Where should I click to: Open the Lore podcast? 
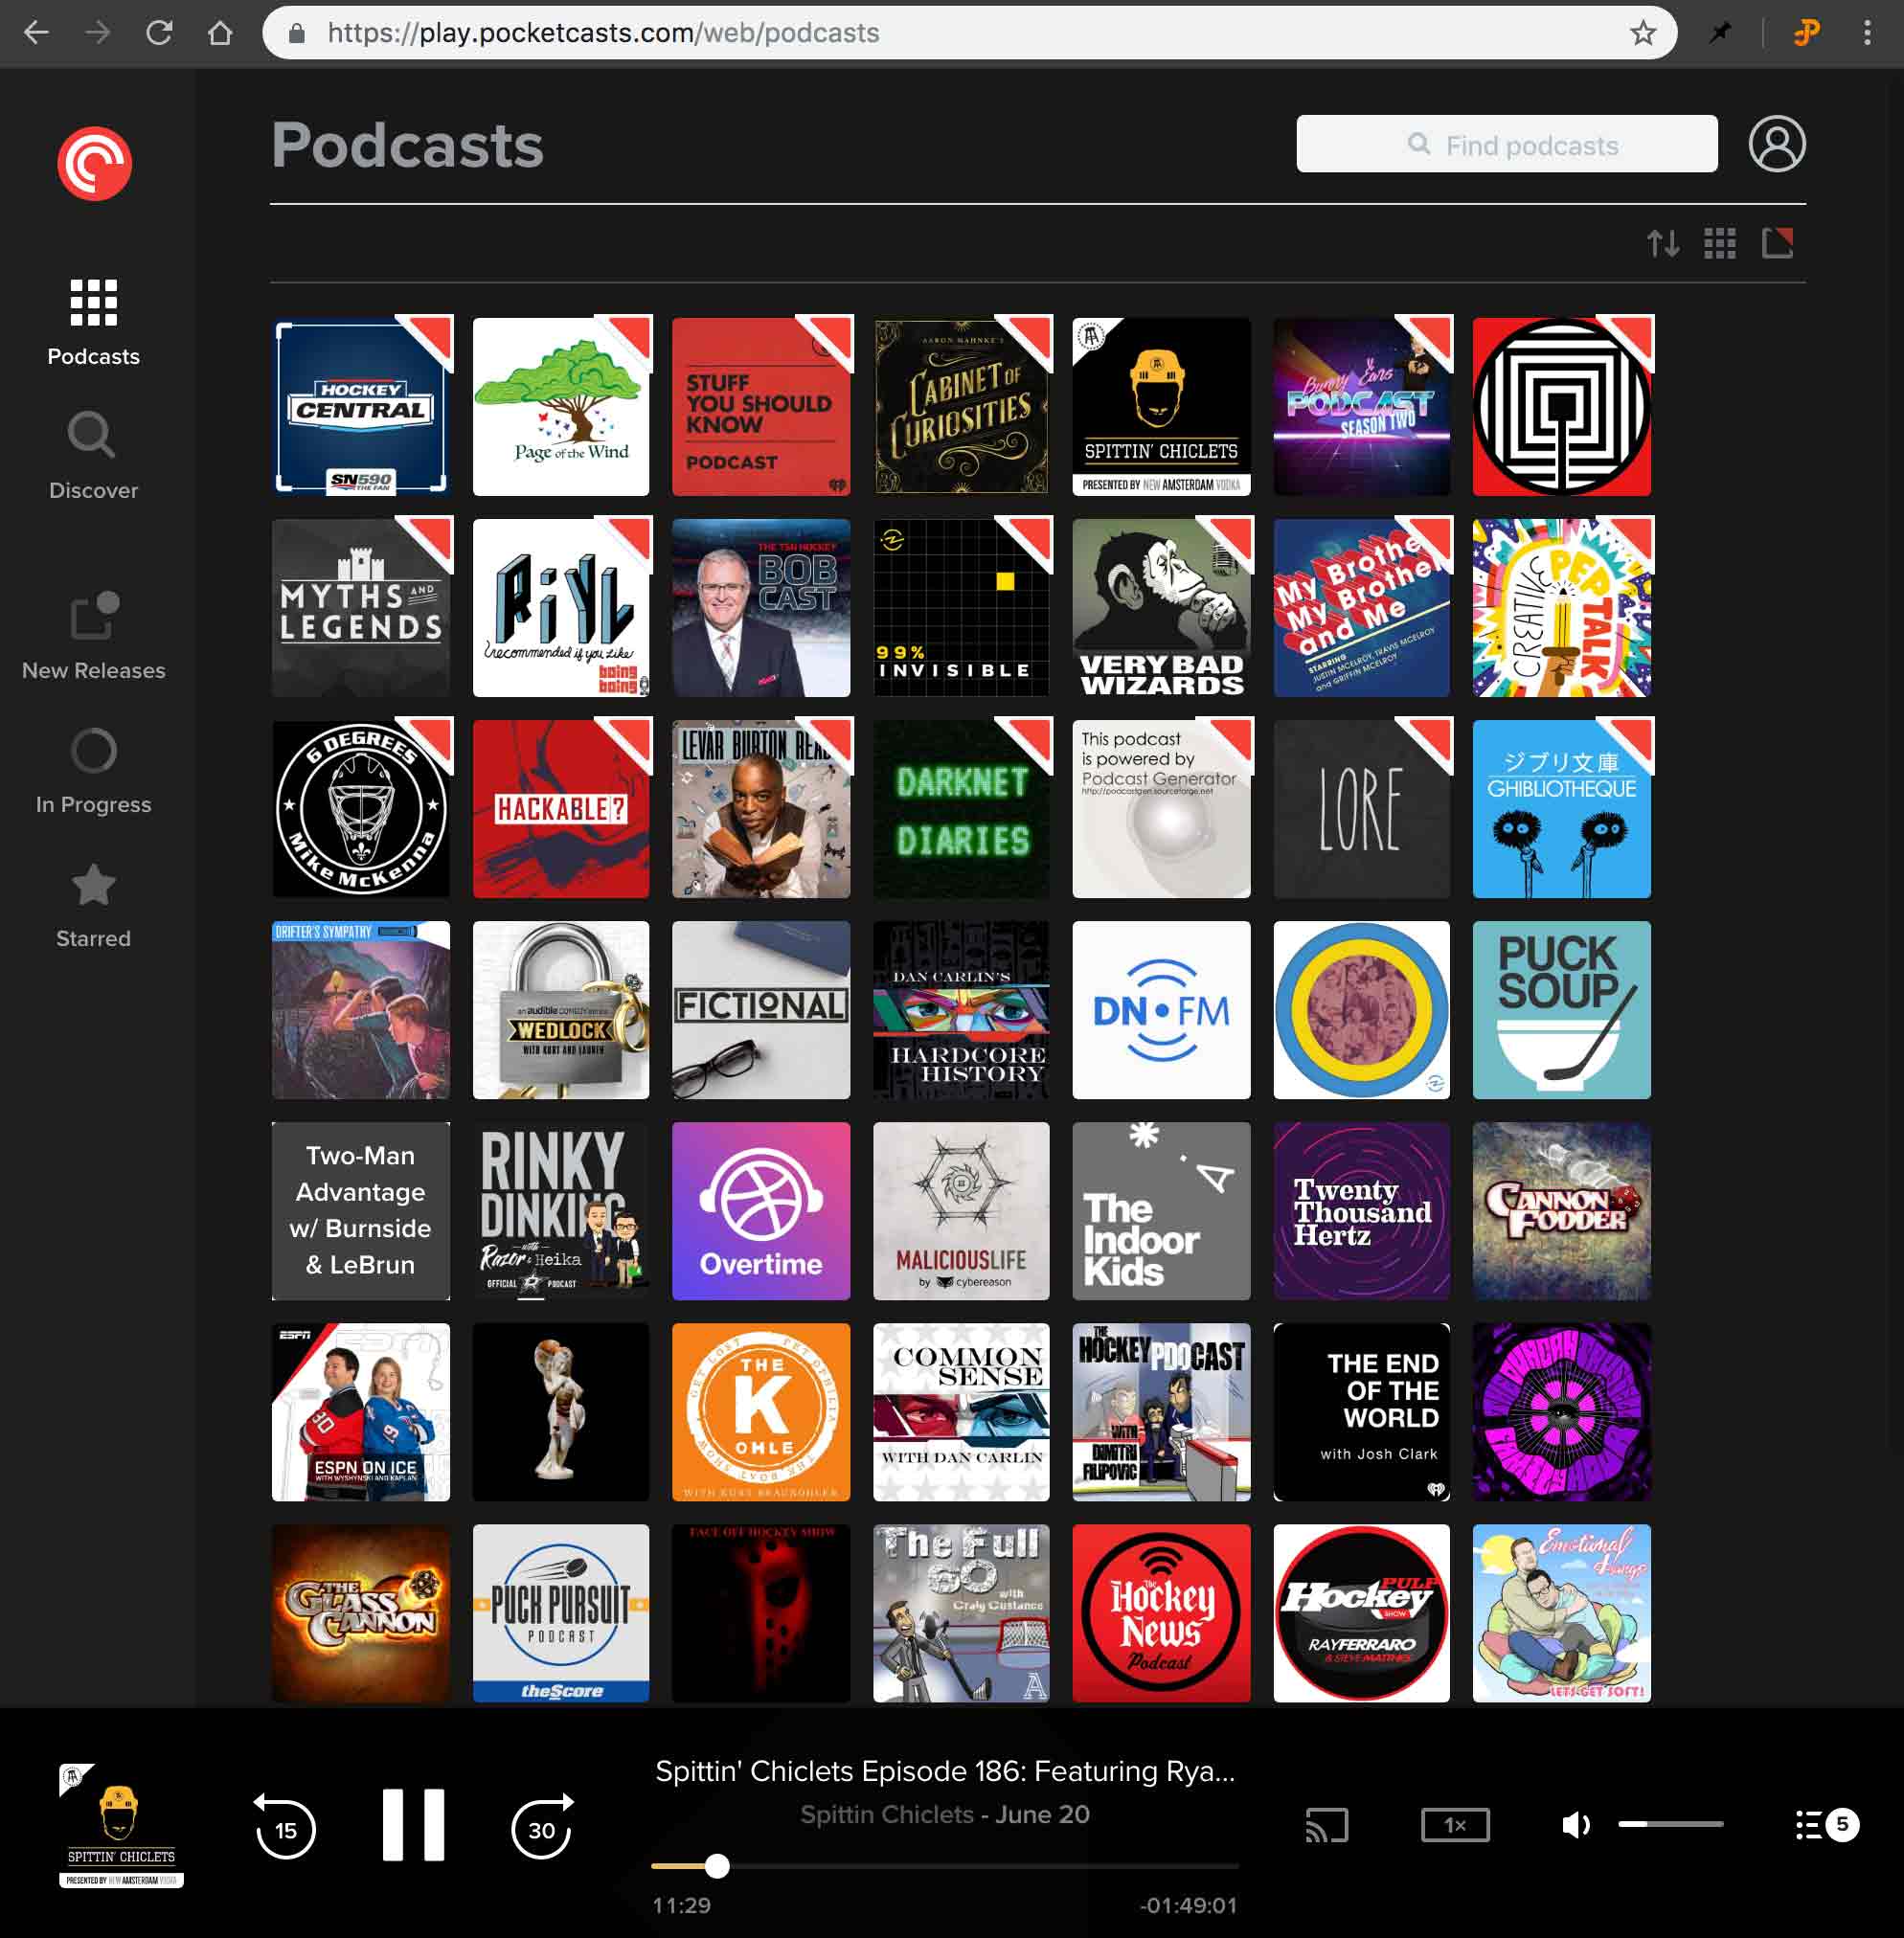click(x=1361, y=809)
